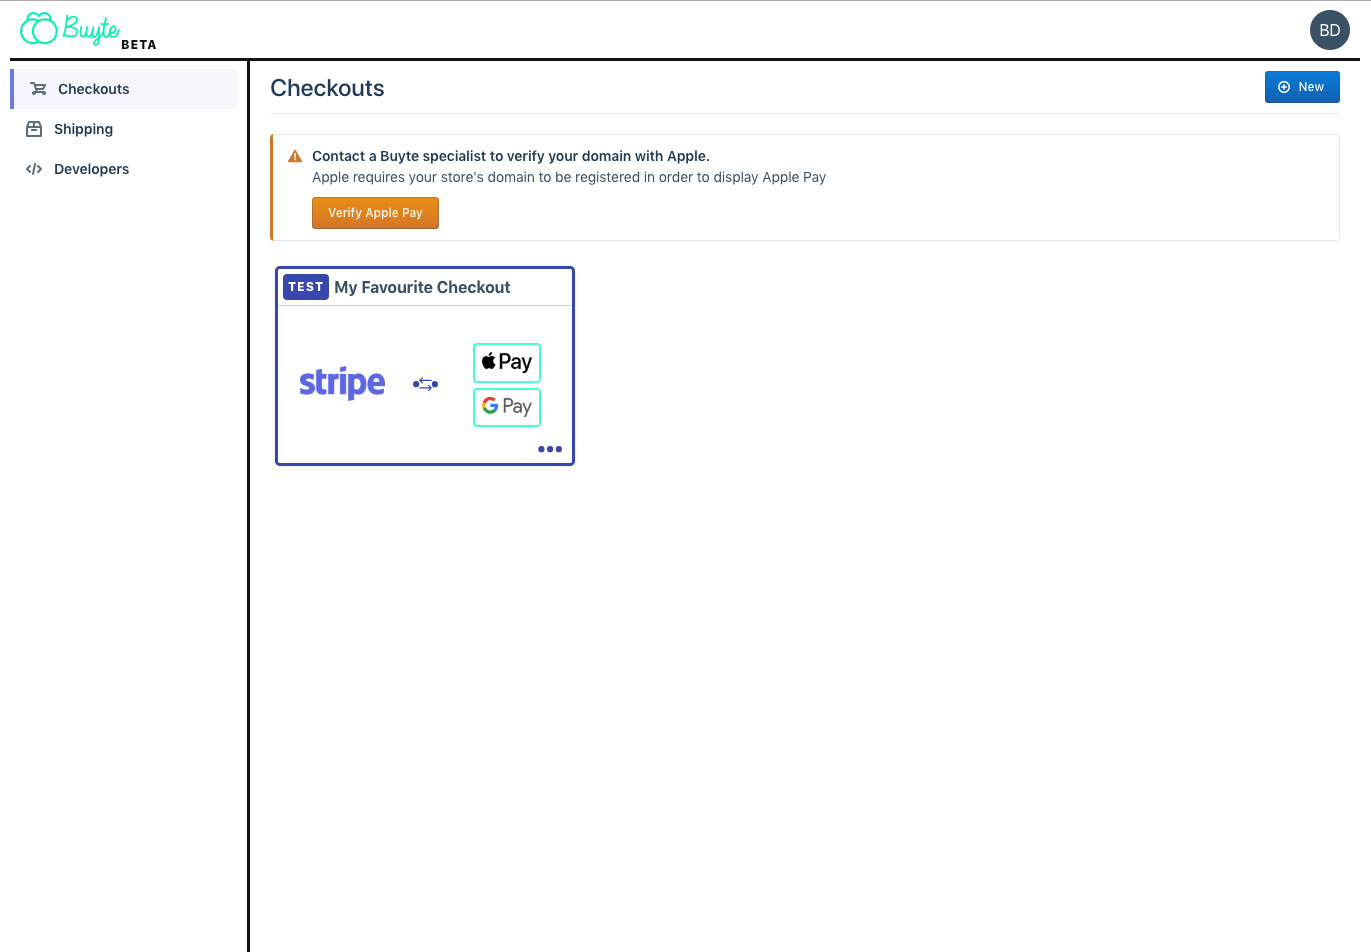Viewport: 1371px width, 952px height.
Task: Click the Developers code icon in sidebar
Action: pyautogui.click(x=34, y=169)
